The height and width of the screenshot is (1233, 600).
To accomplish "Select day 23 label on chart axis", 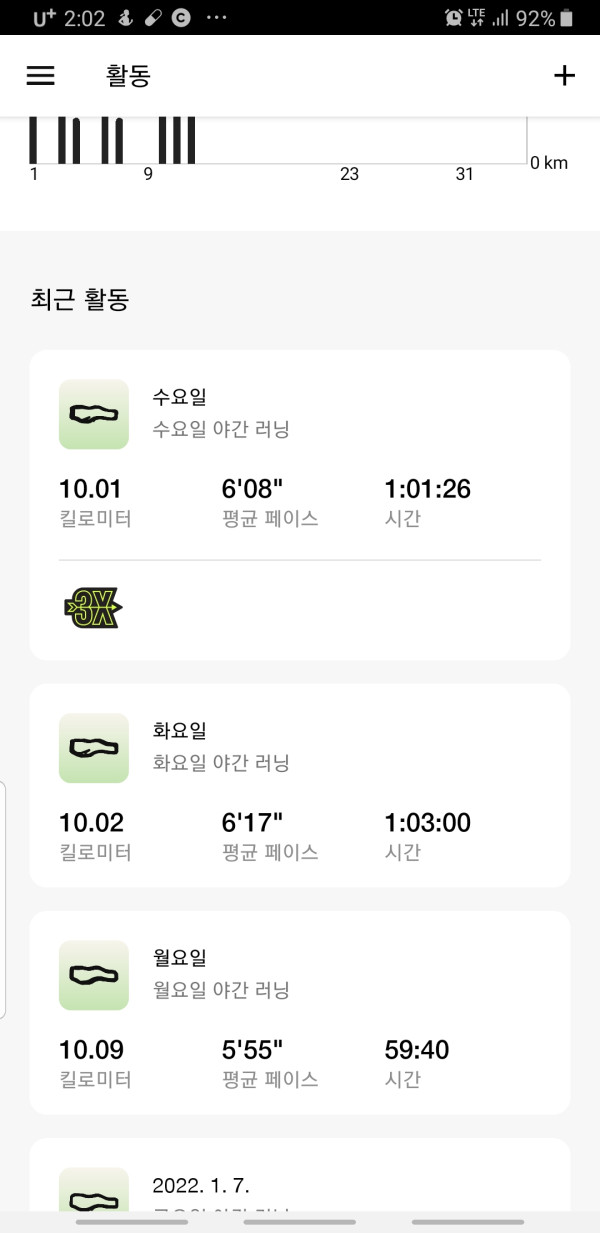I will (x=349, y=174).
